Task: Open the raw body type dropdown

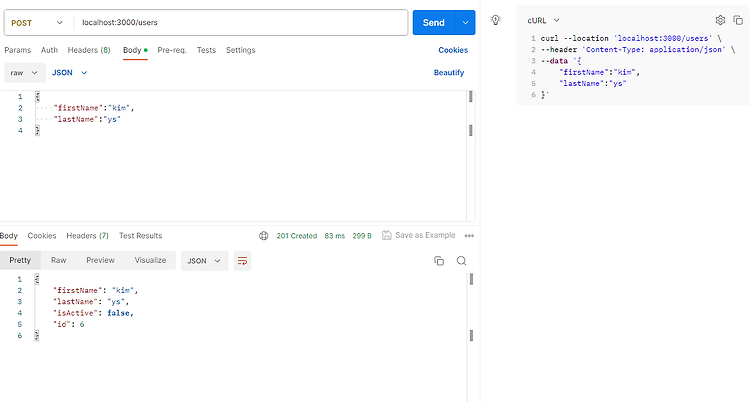Action: tap(25, 73)
